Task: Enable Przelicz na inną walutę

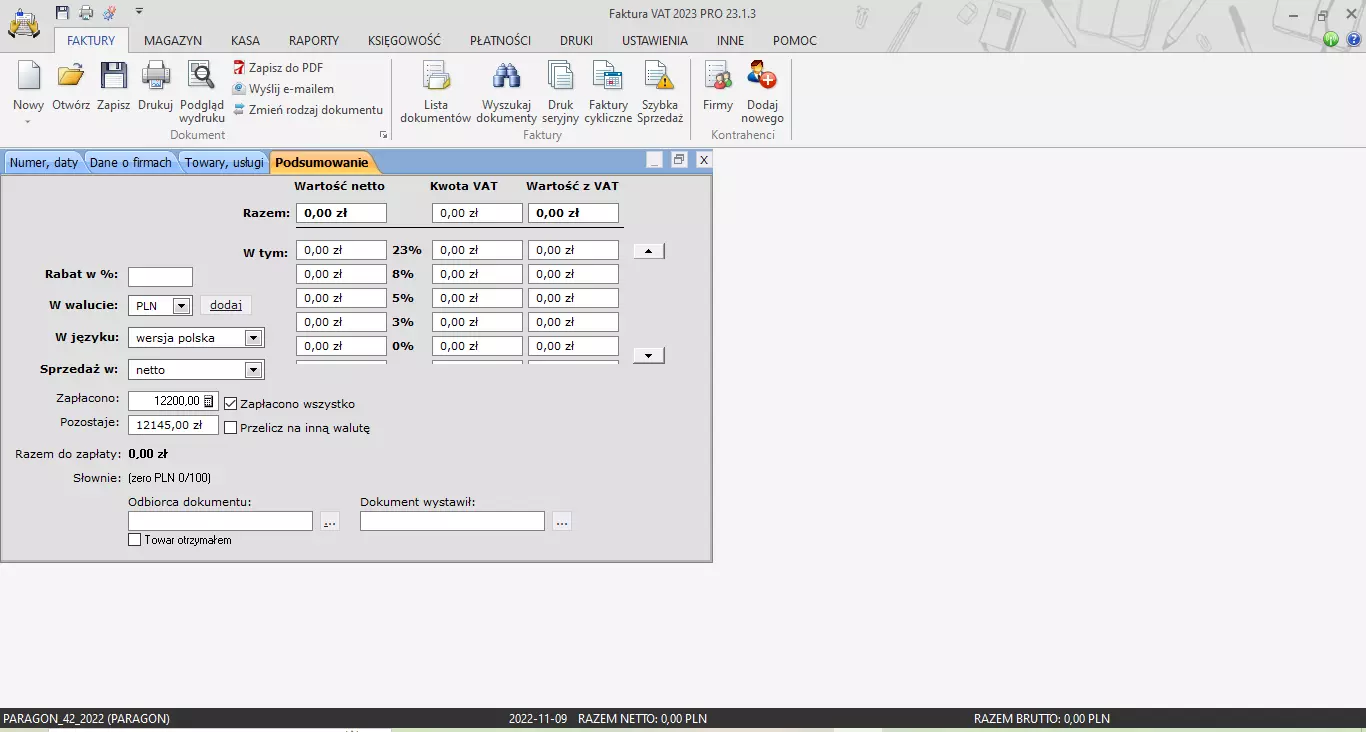Action: [x=230, y=427]
